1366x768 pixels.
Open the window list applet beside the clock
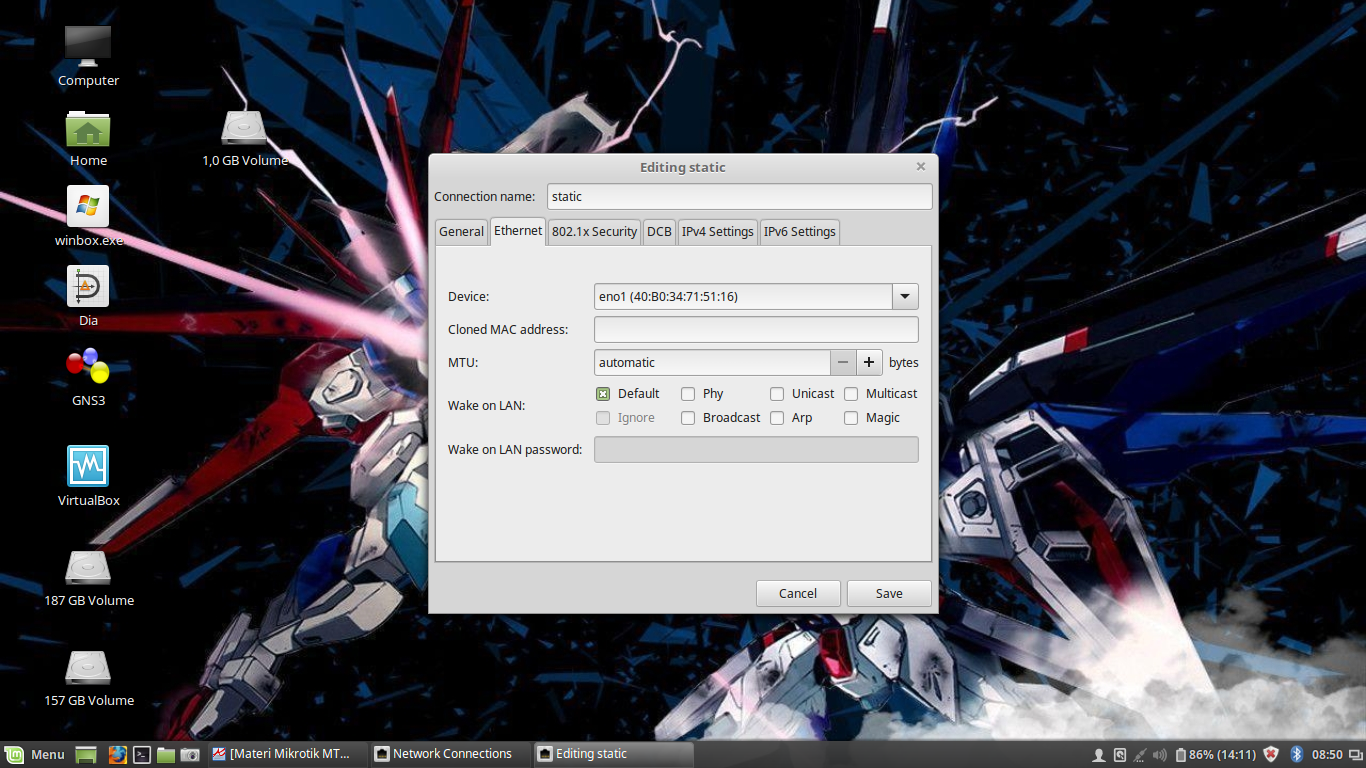click(x=1355, y=754)
